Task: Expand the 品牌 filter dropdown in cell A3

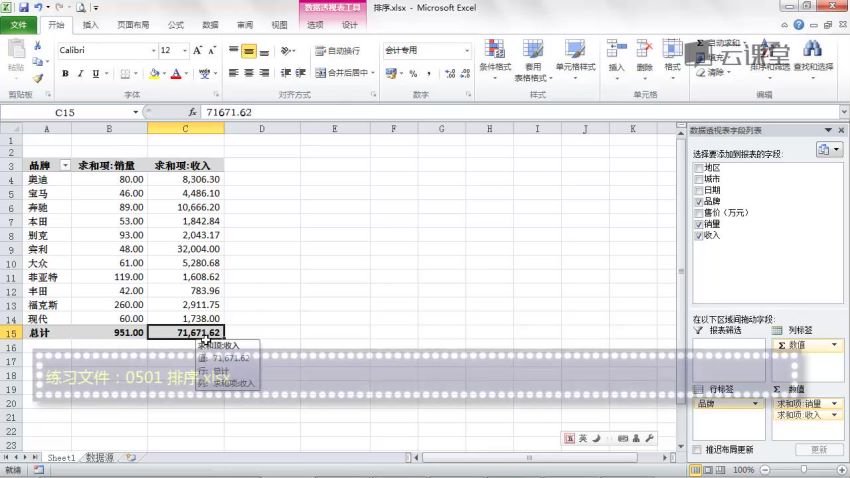Action: (x=65, y=165)
